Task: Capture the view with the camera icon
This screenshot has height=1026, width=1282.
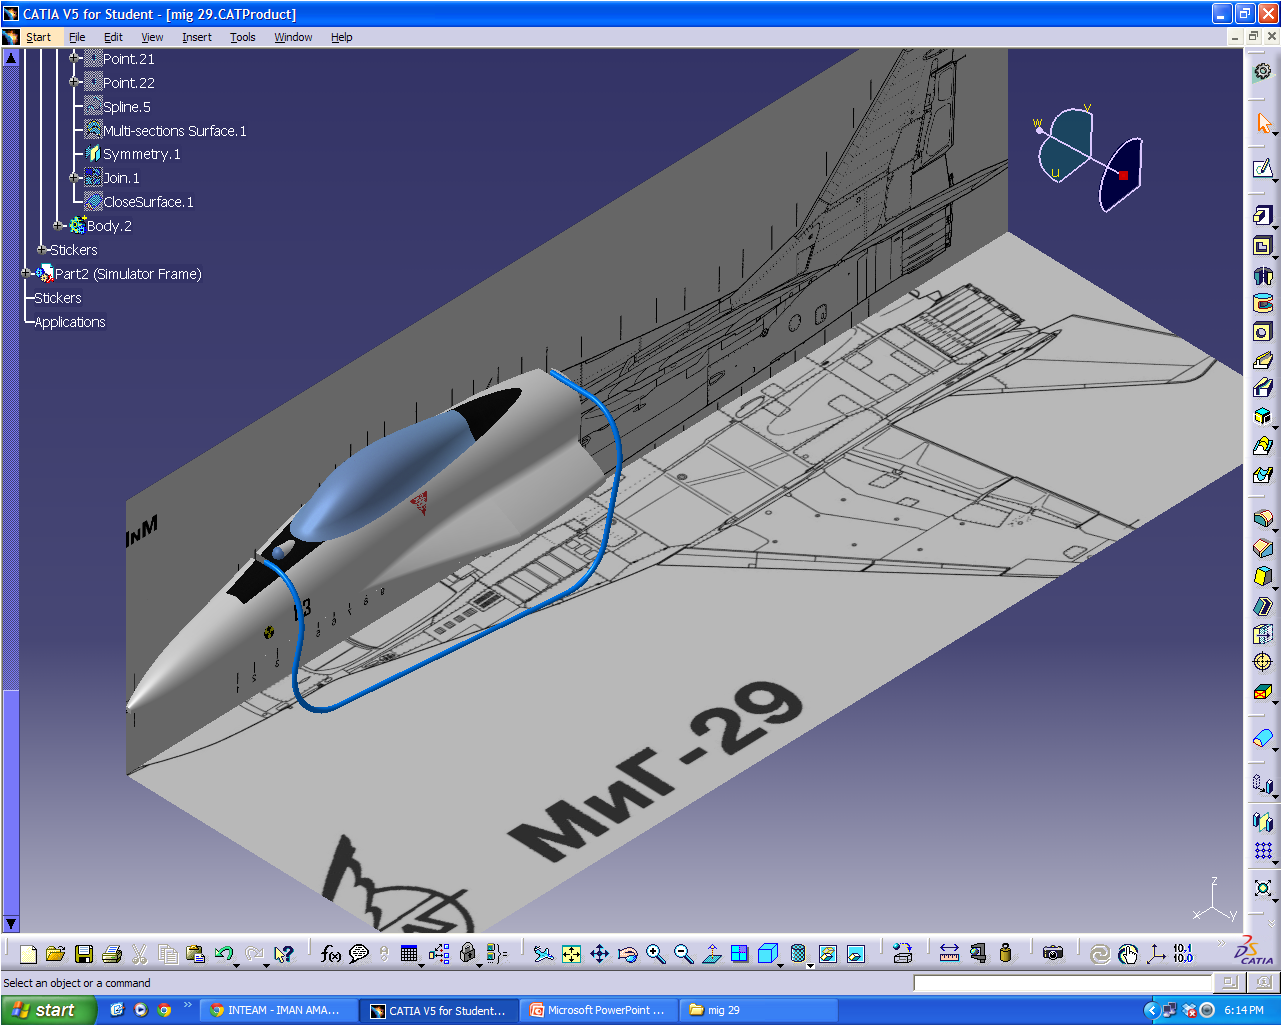Action: pyautogui.click(x=1052, y=954)
